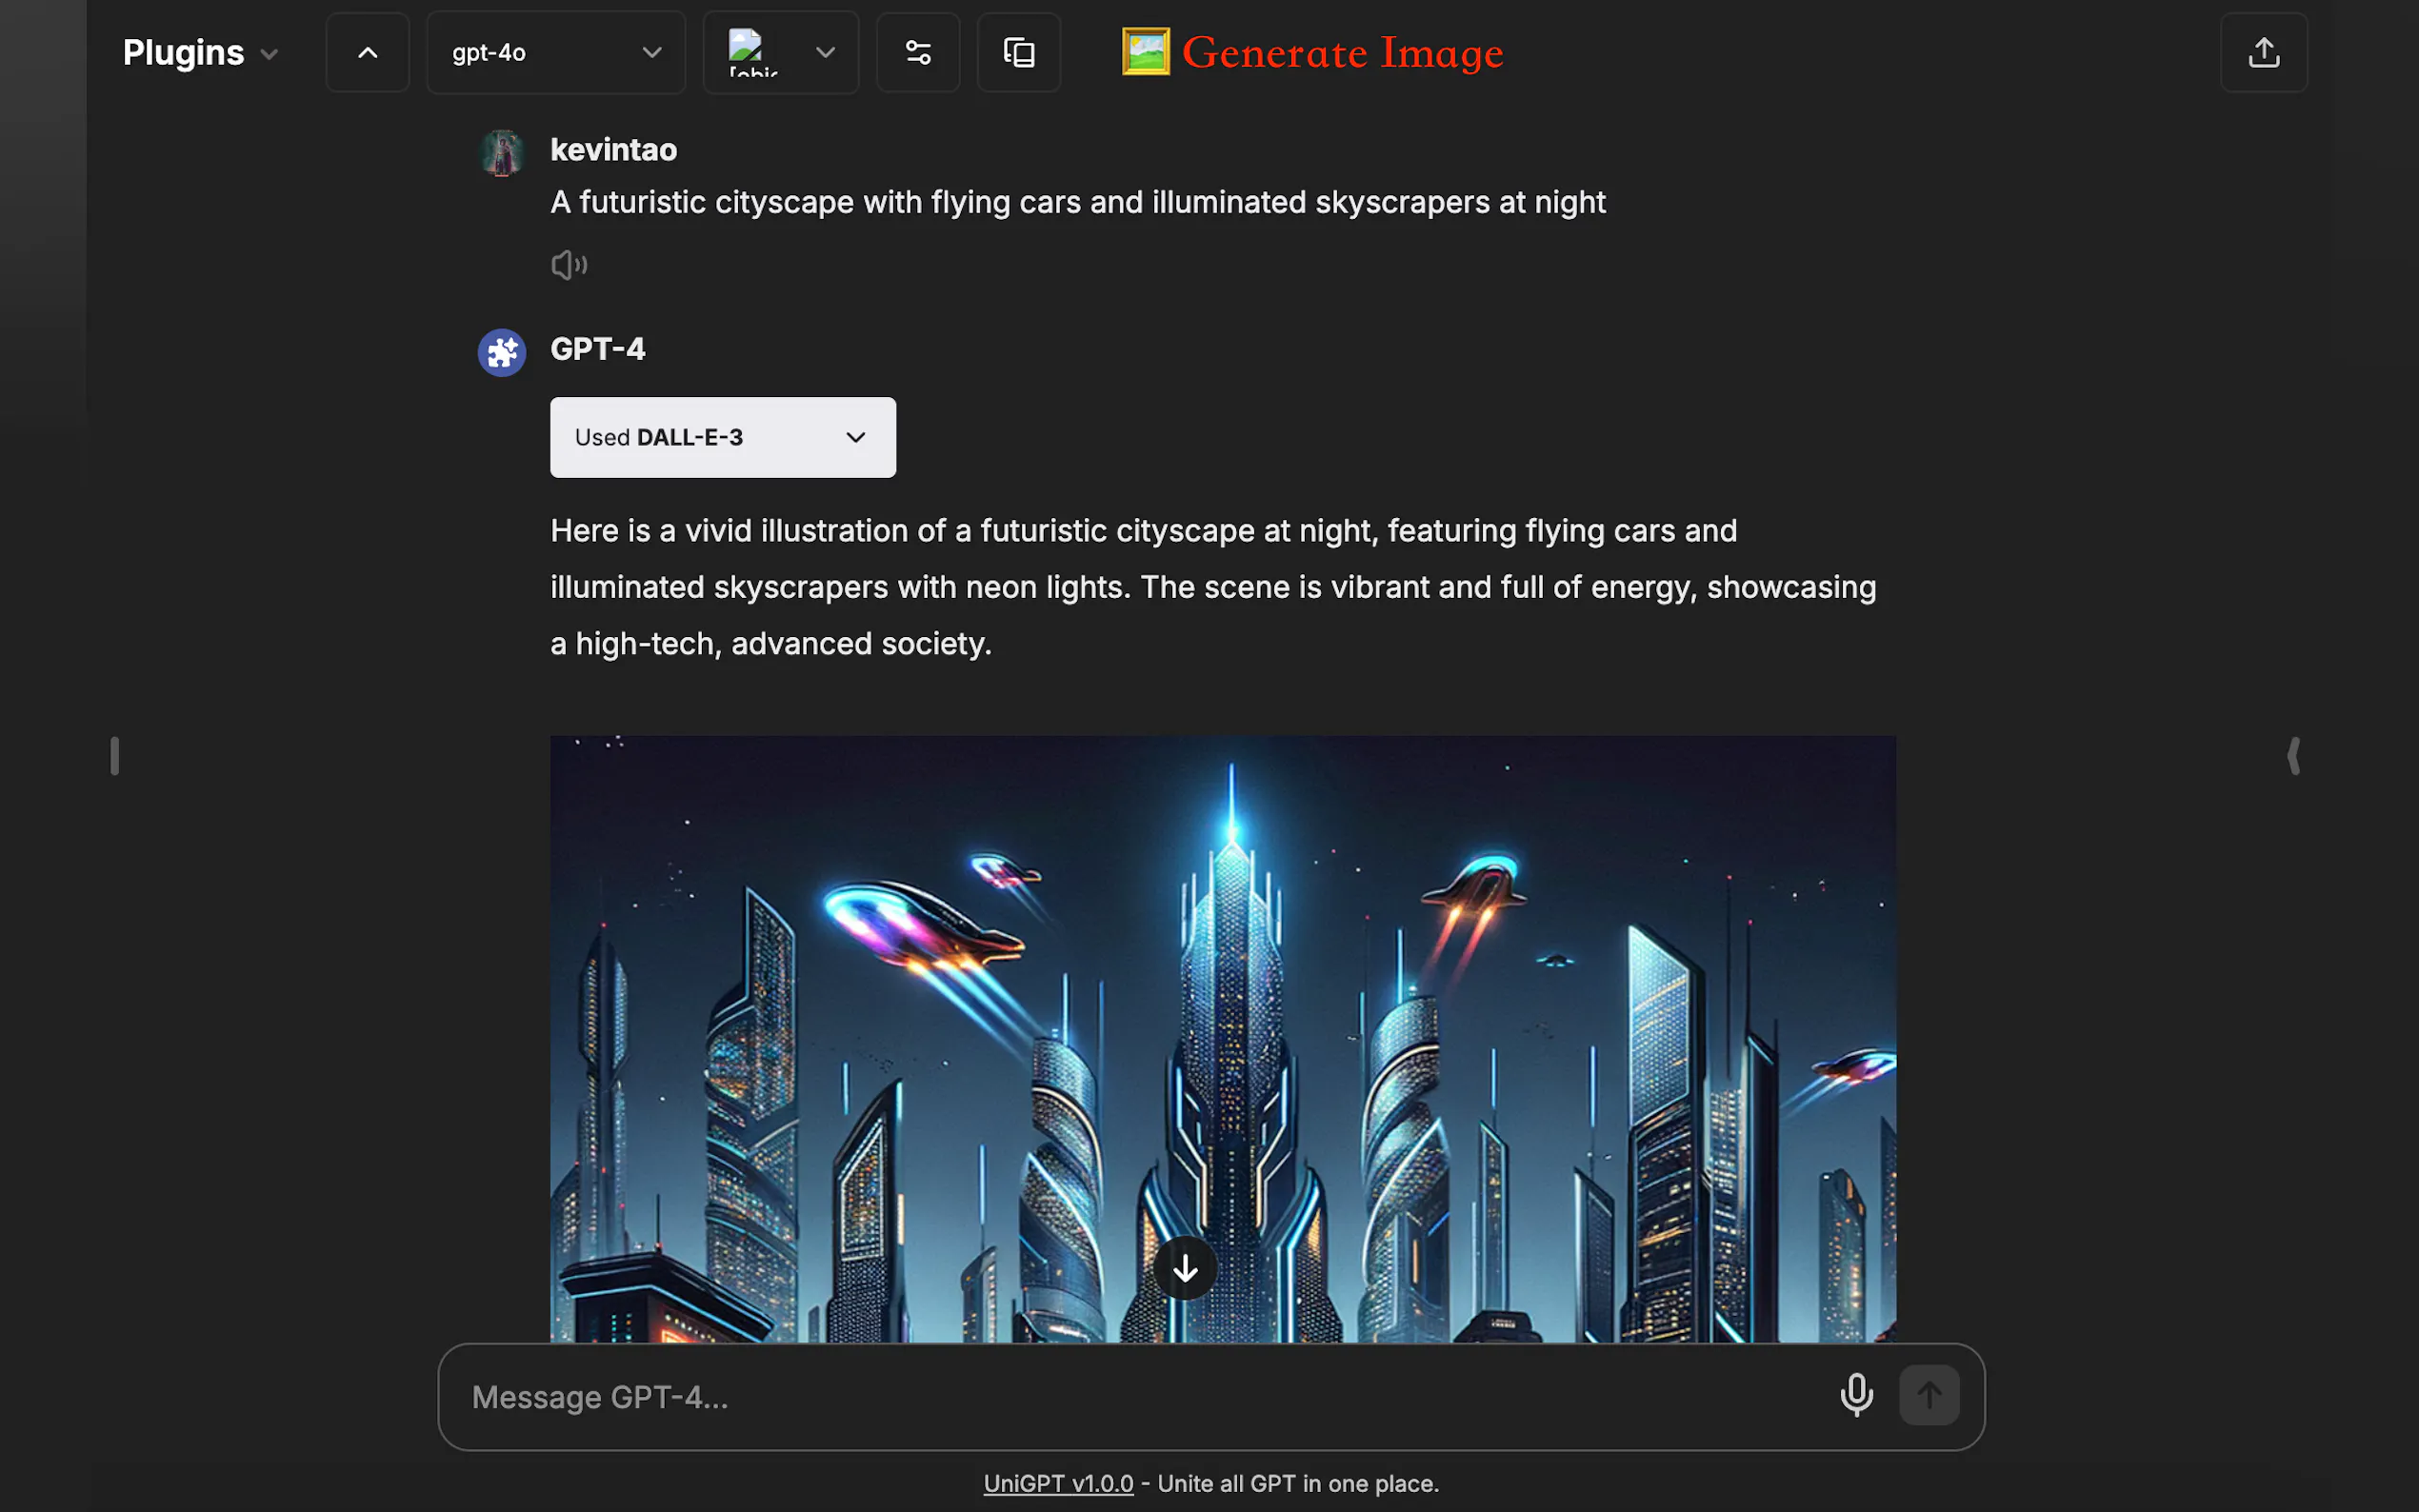Collapse the header with the up chevron
The image size is (2419, 1512).
click(x=367, y=53)
